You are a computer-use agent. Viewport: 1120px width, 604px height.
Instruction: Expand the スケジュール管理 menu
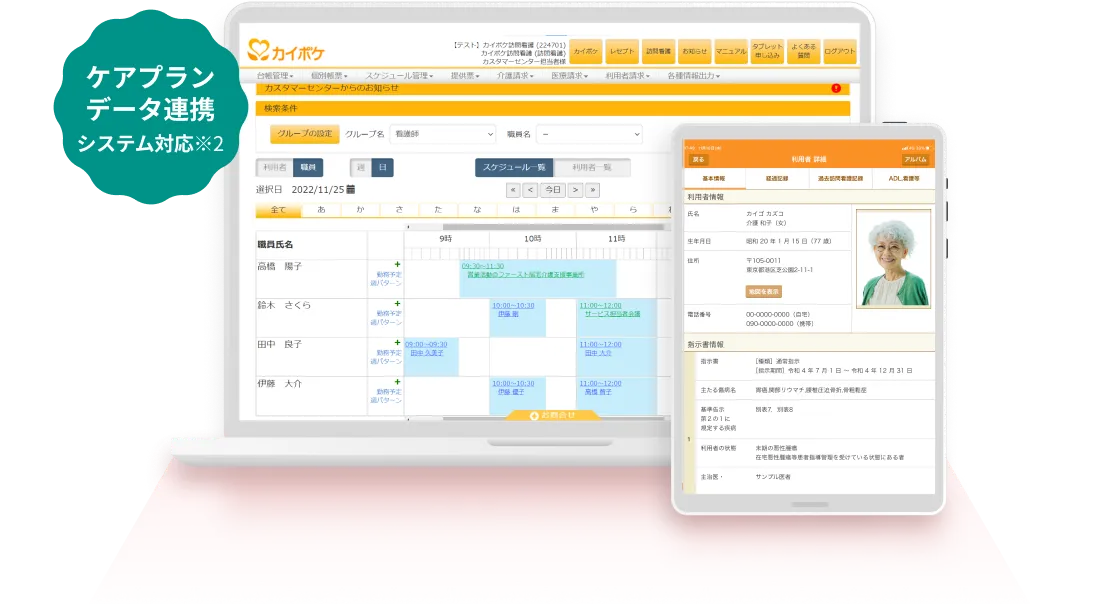click(398, 75)
